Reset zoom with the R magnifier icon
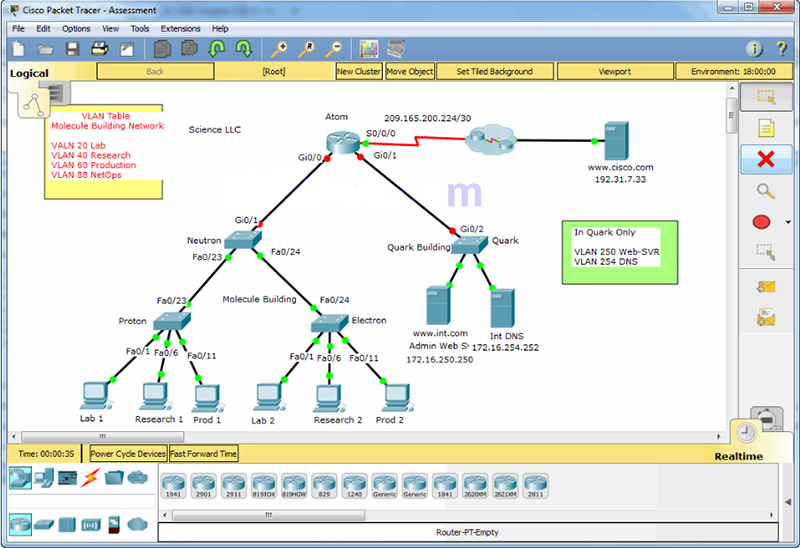 point(306,49)
